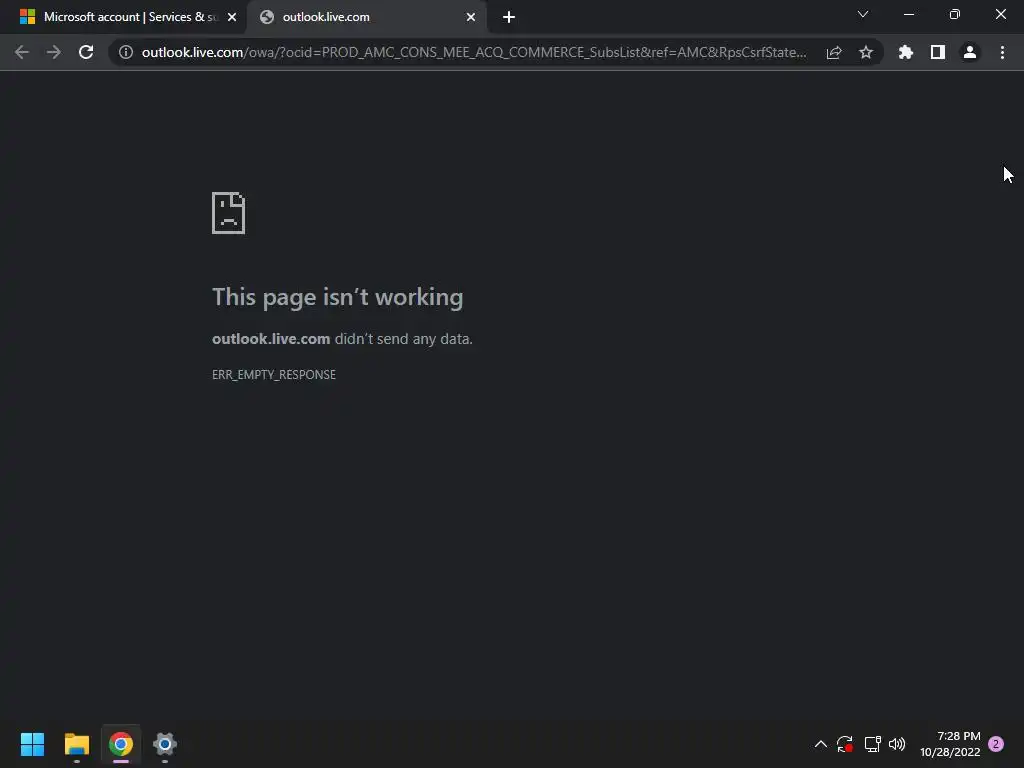This screenshot has height=768, width=1024.
Task: Open a new tab with plus button
Action: (x=509, y=17)
